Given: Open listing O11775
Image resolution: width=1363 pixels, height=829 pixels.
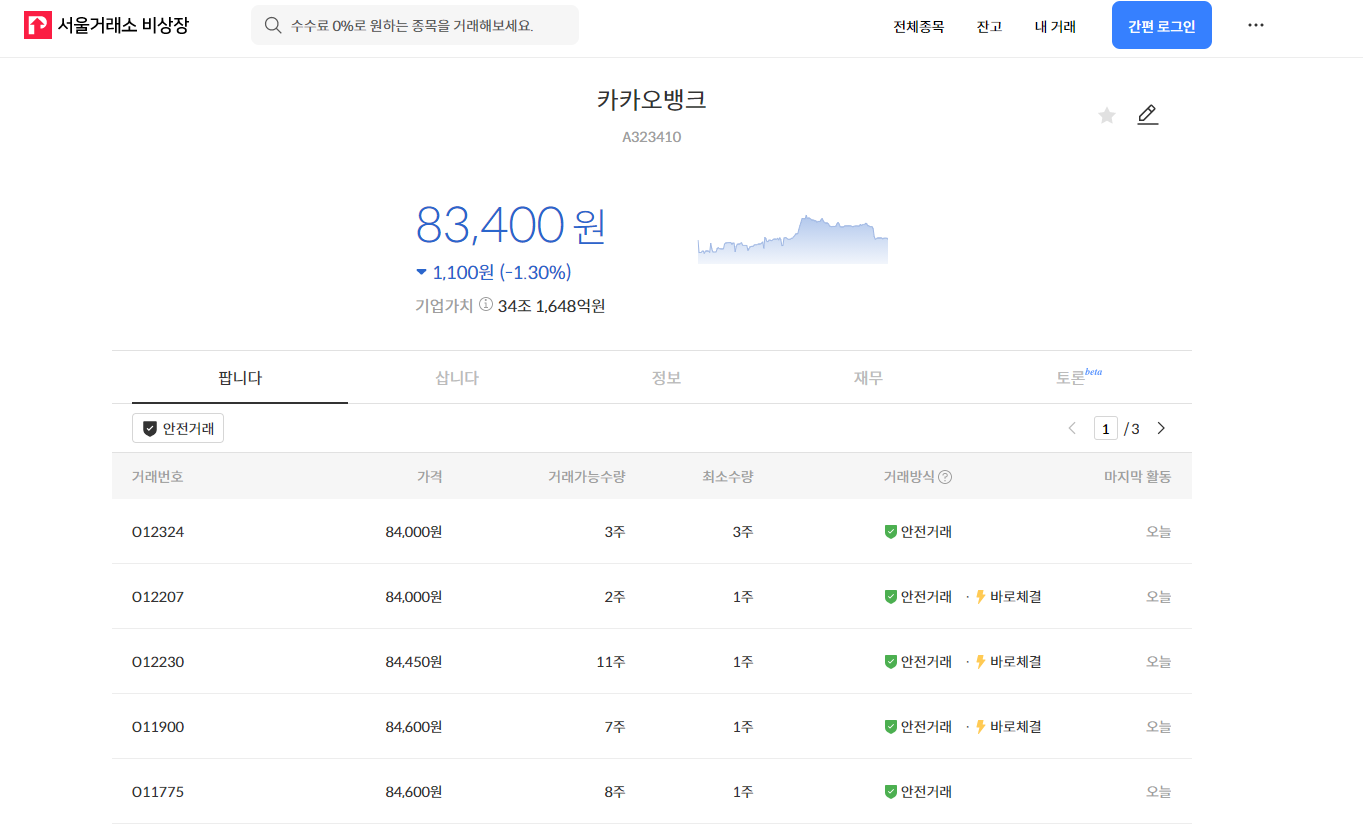Looking at the screenshot, I should (x=652, y=791).
